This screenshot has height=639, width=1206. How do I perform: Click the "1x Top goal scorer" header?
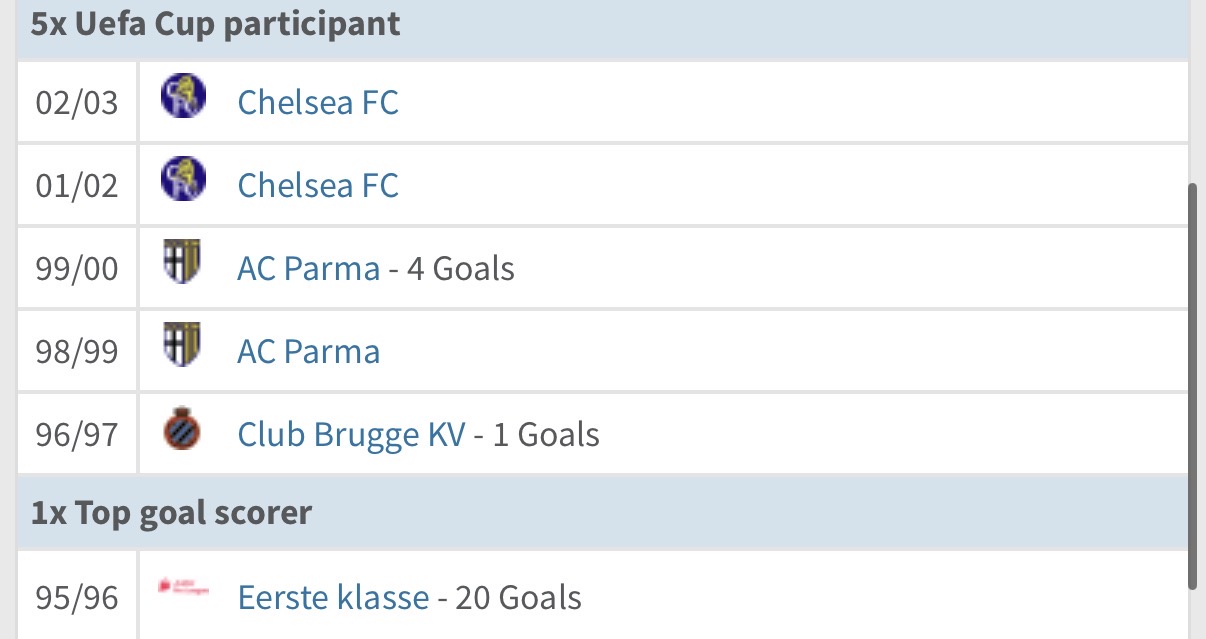coord(171,513)
